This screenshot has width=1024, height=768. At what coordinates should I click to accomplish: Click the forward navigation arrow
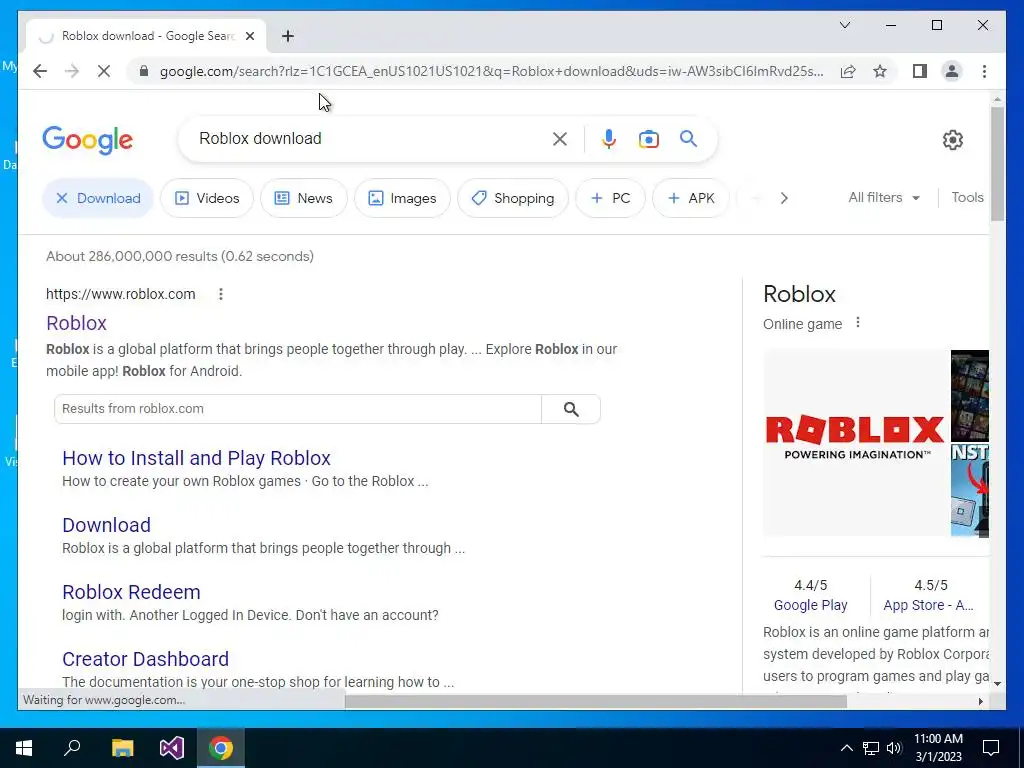[72, 71]
